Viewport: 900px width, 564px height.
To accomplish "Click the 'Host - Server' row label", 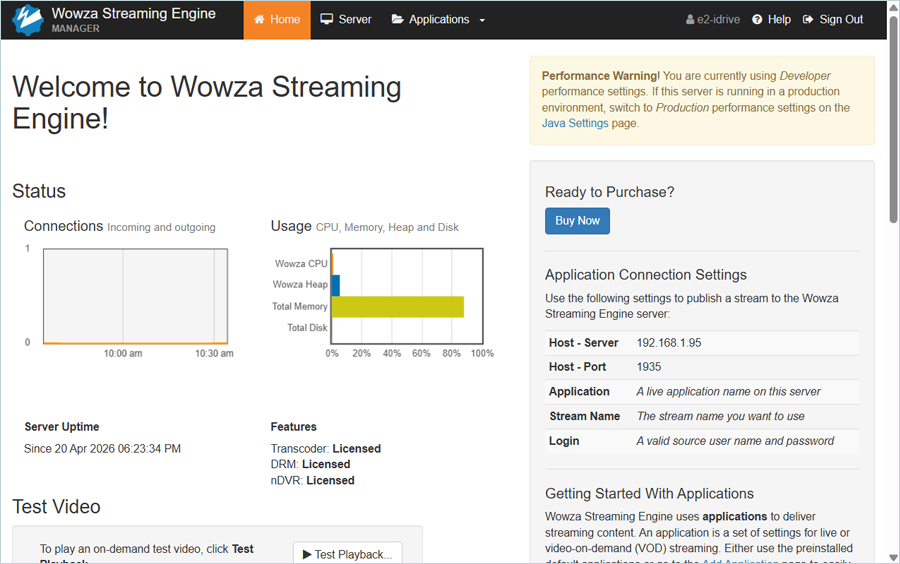I will point(583,343).
